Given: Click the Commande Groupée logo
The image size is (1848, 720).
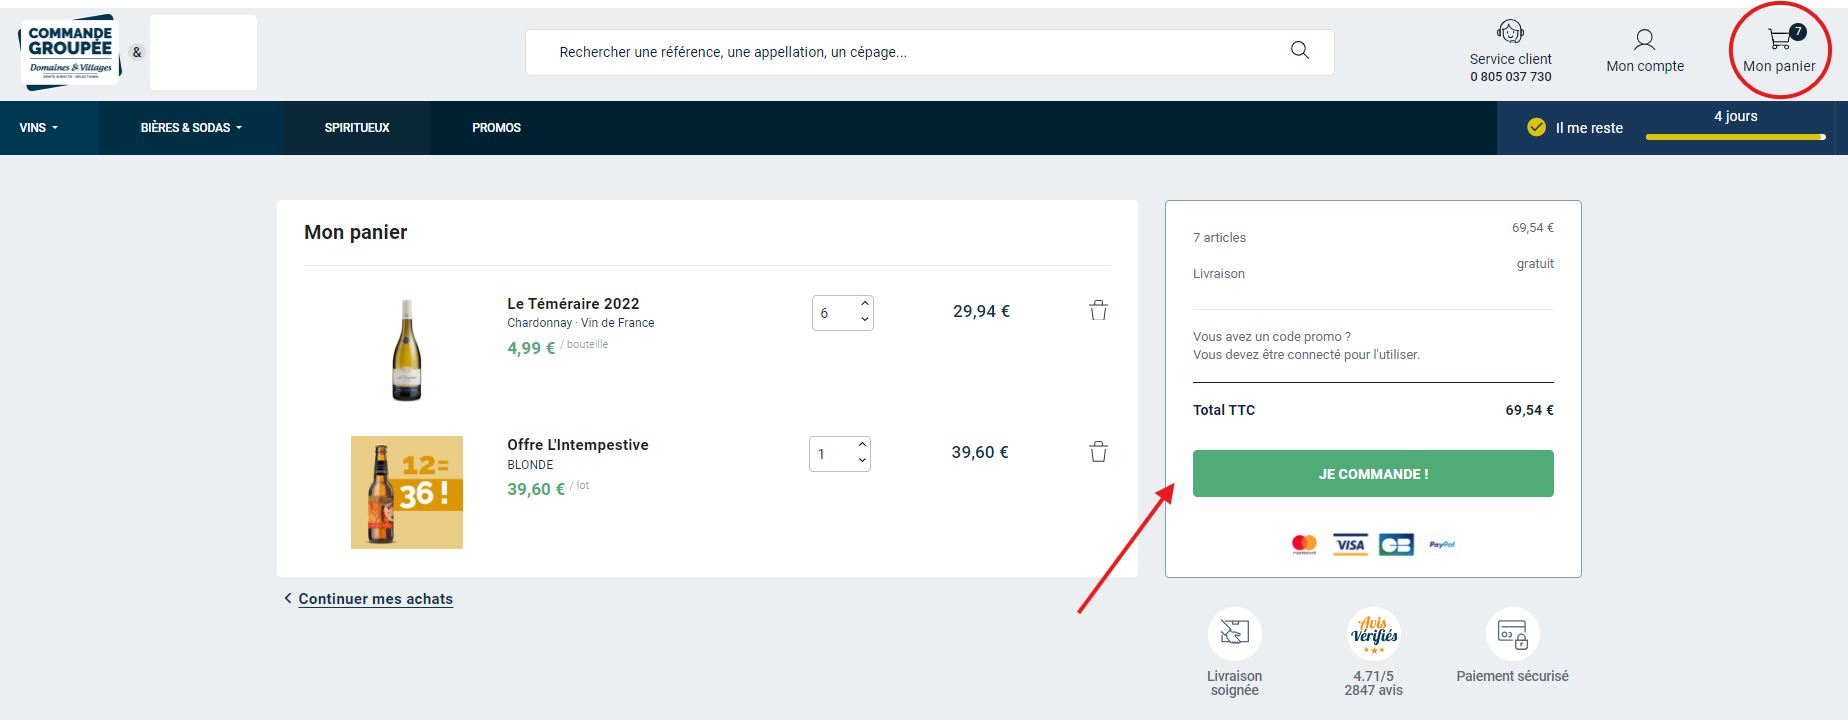Looking at the screenshot, I should coord(70,52).
